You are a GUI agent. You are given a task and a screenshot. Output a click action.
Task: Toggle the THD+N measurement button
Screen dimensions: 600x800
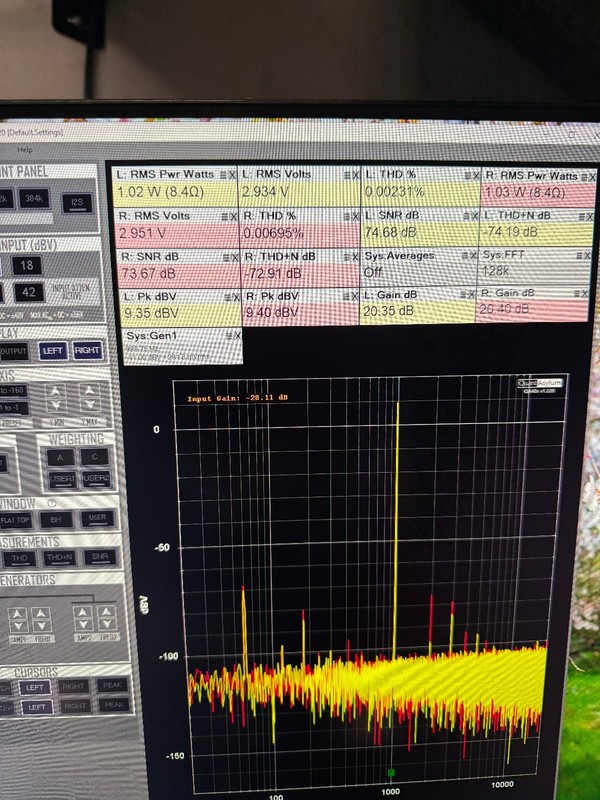pyautogui.click(x=60, y=558)
